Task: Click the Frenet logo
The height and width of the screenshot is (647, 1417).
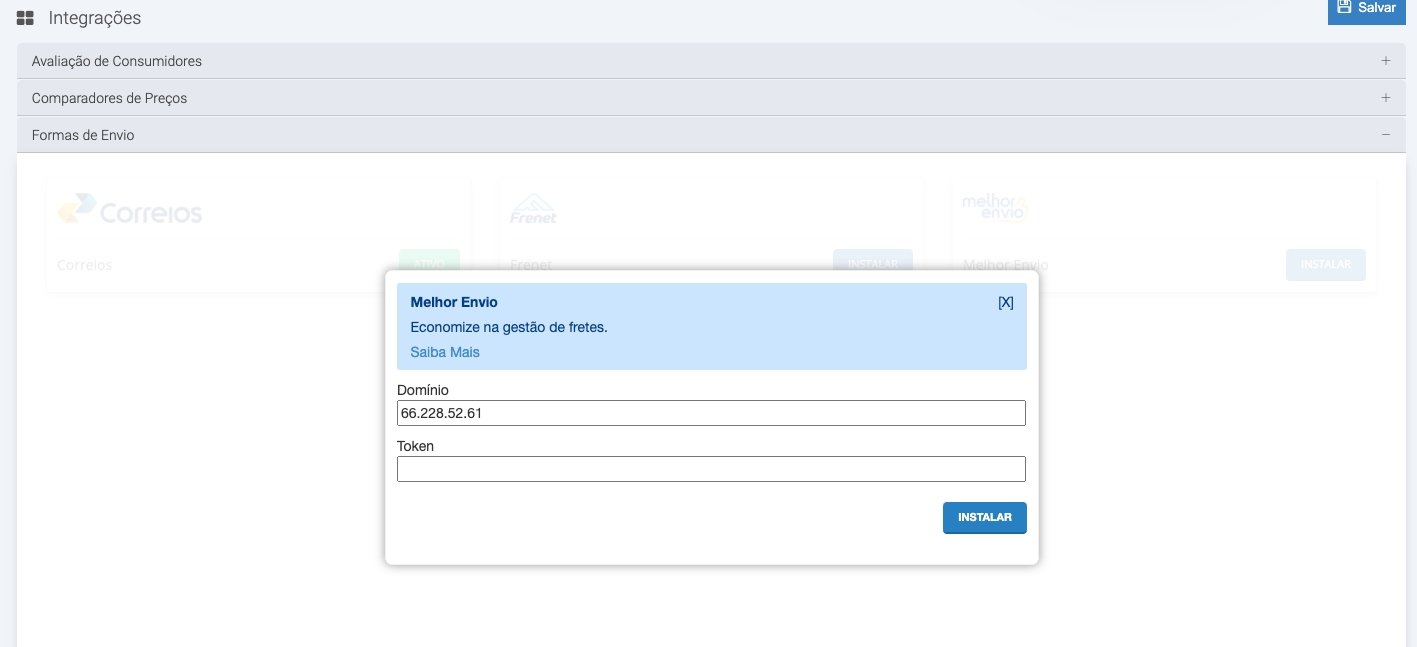Action: (533, 209)
